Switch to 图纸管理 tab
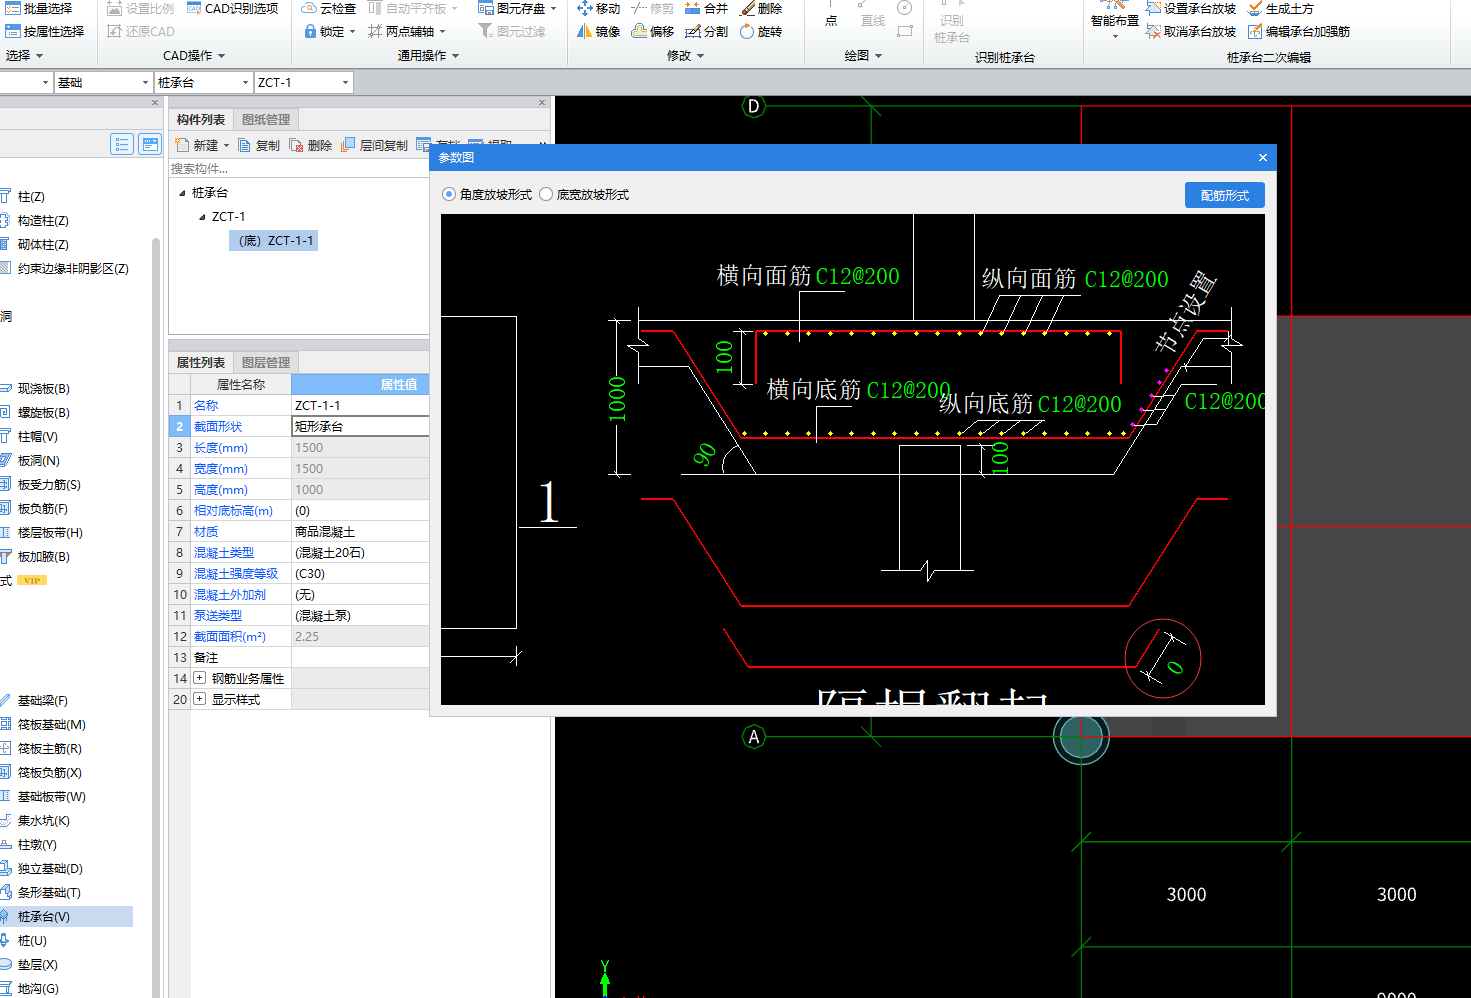The image size is (1471, 998). pos(266,119)
